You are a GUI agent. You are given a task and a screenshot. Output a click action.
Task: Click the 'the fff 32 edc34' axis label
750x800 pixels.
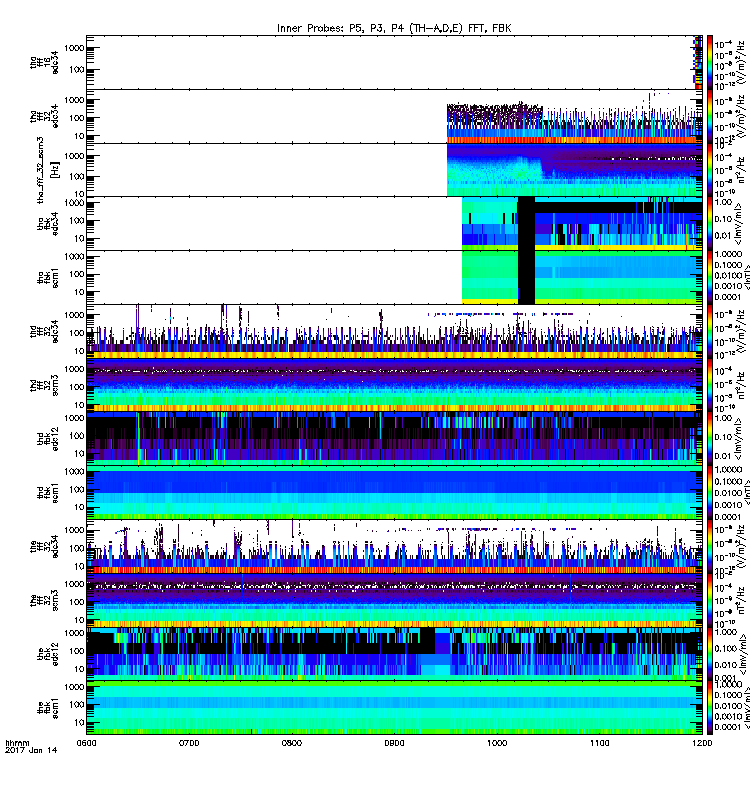(44, 547)
